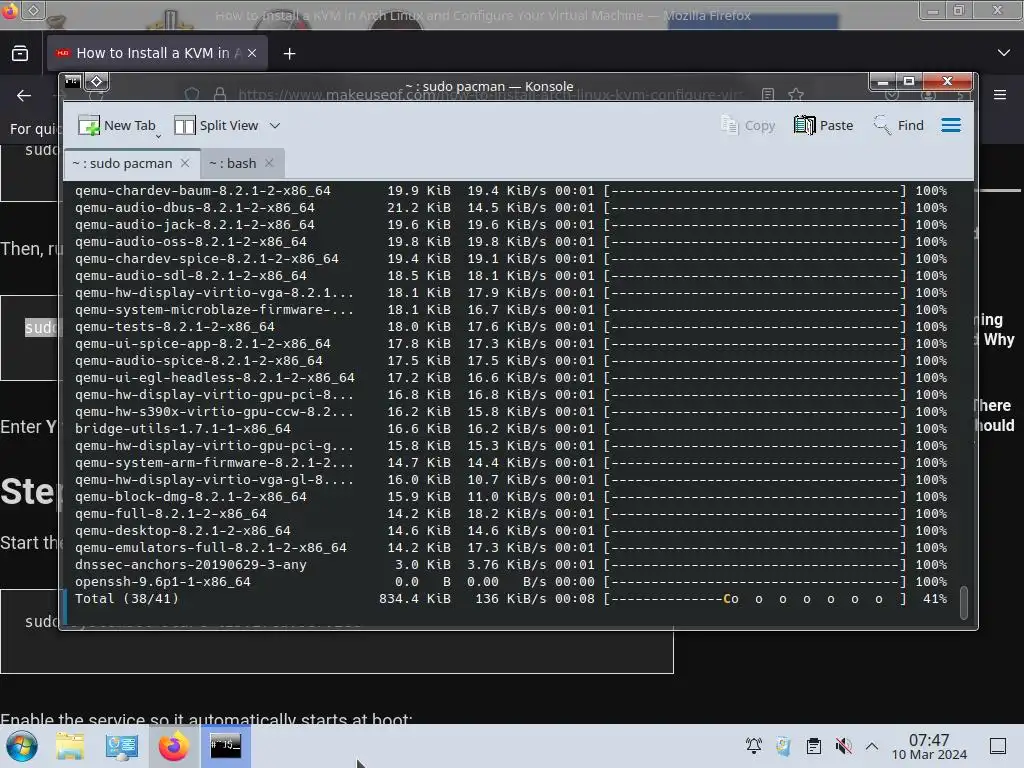
Task: Open a New Tab in Konsole
Action: coord(116,125)
